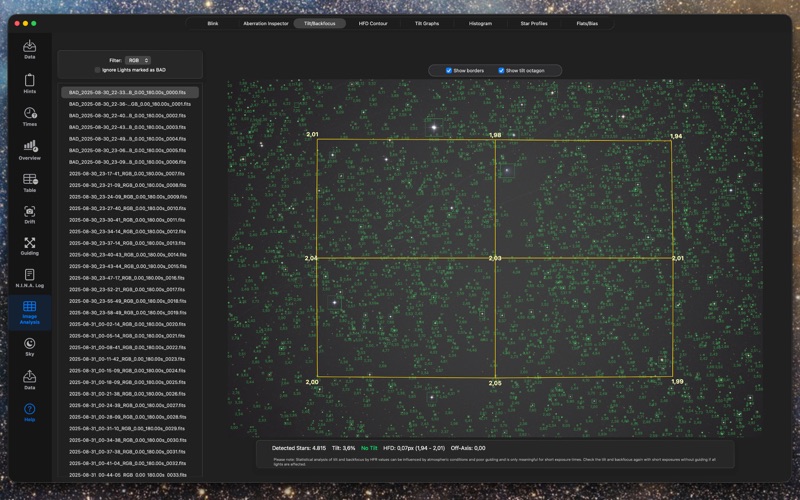Select file ending _0028.fits in list

(130, 417)
